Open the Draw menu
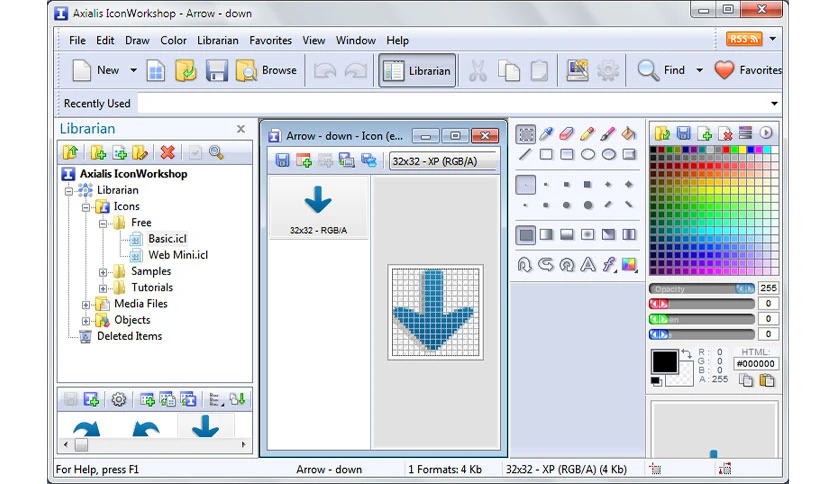The height and width of the screenshot is (484, 836). [x=137, y=41]
